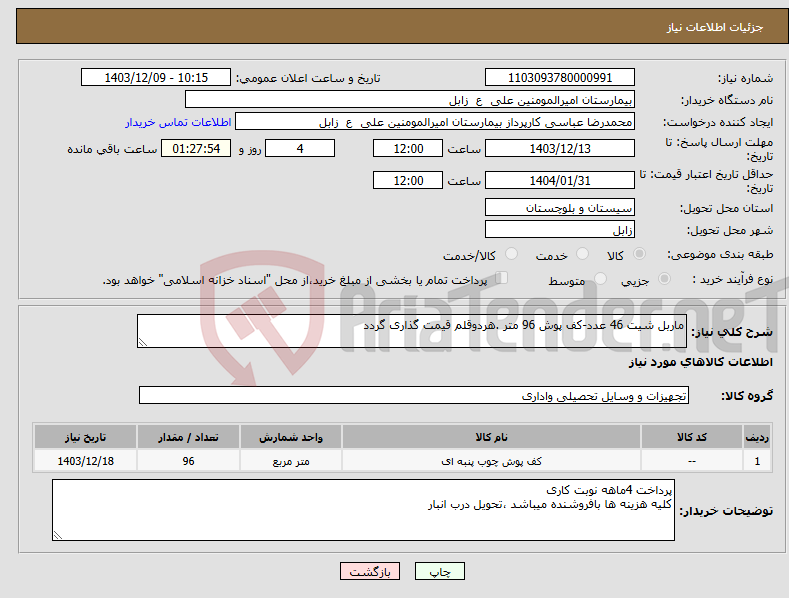Image resolution: width=789 pixels, height=598 pixels.
Task: Click the remaining time 01:27:54 field
Action: tap(196, 148)
